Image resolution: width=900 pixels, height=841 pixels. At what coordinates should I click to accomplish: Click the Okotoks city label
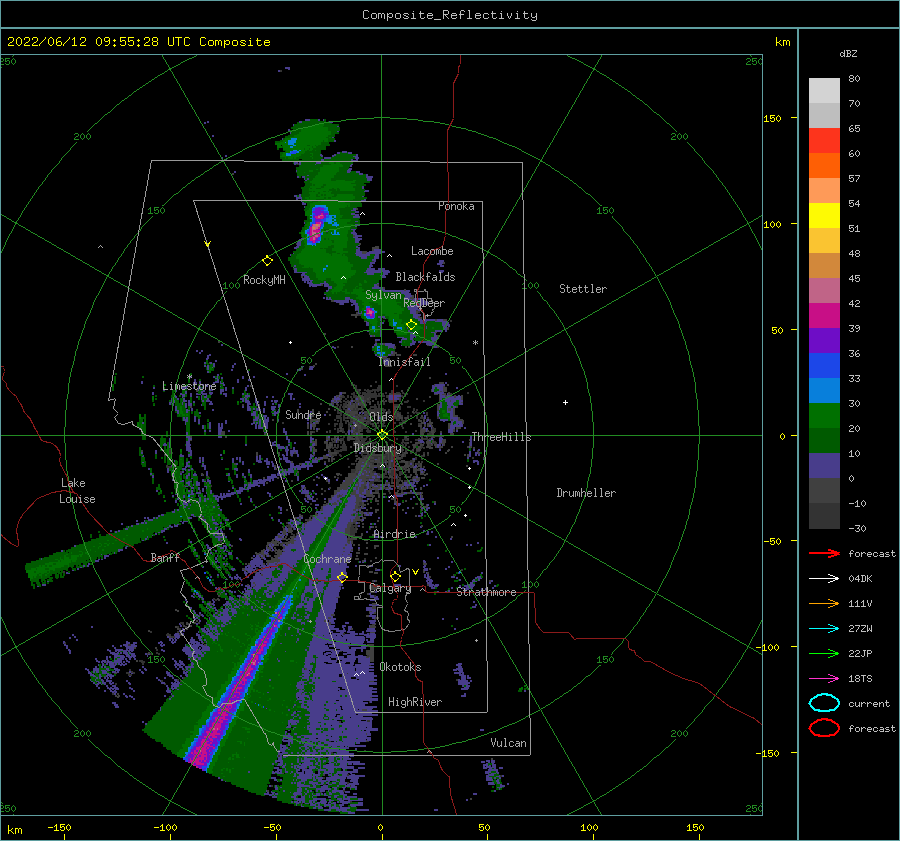[400, 667]
